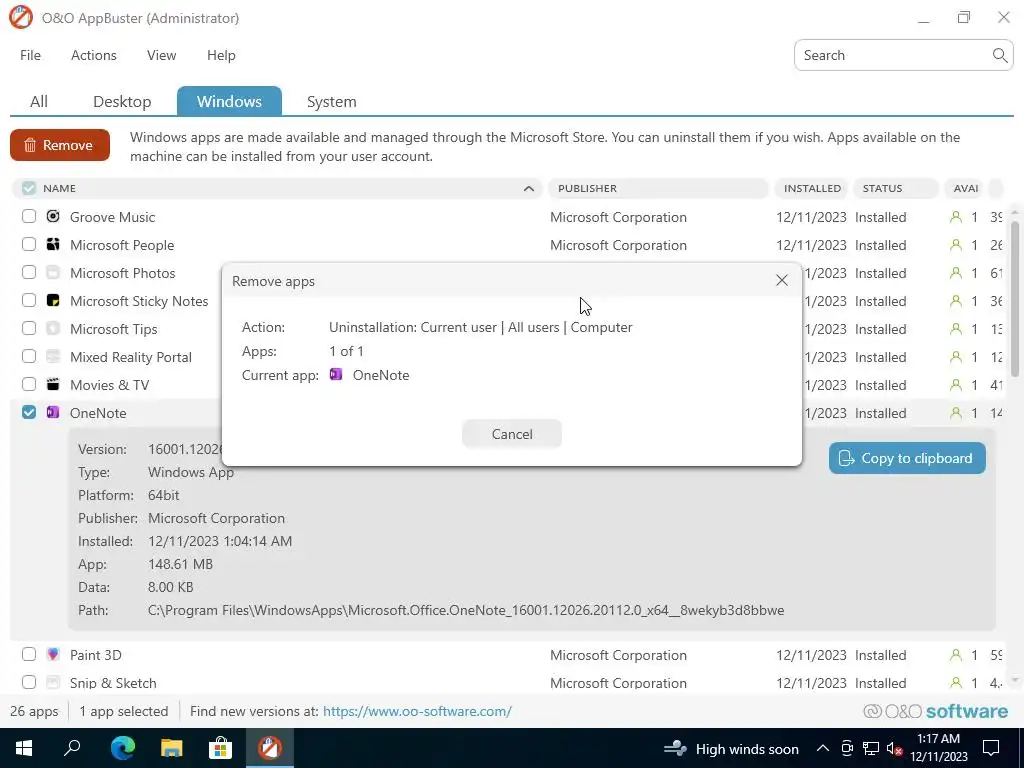This screenshot has width=1024, height=768.
Task: Open the Actions menu
Action: [x=93, y=56]
